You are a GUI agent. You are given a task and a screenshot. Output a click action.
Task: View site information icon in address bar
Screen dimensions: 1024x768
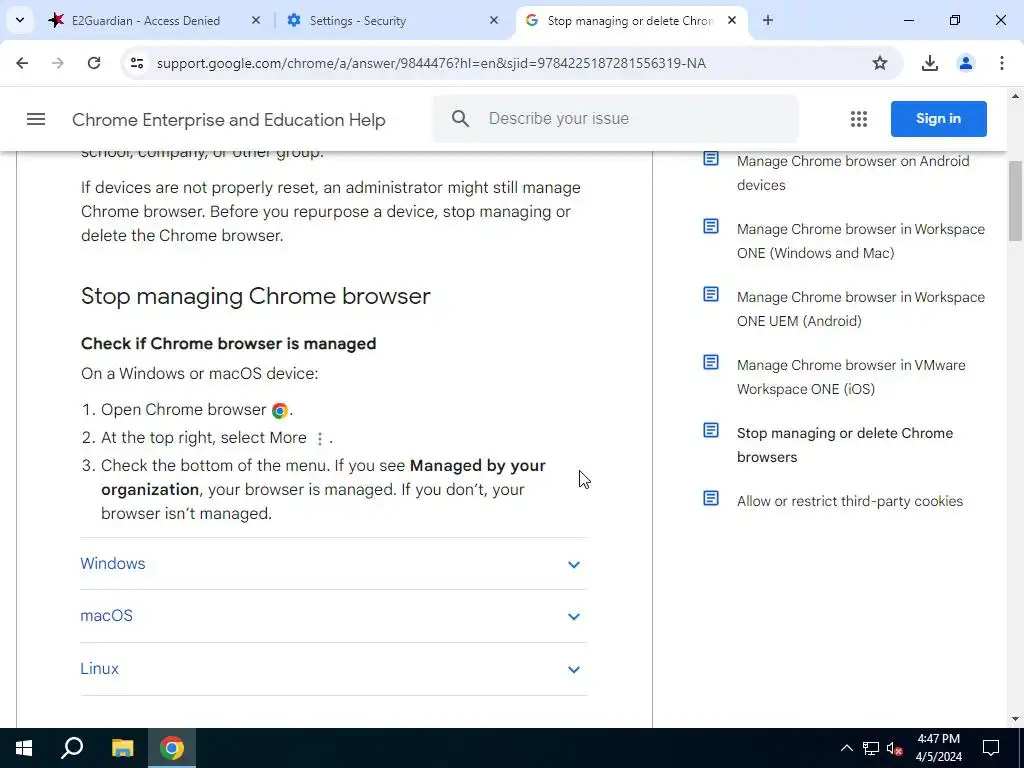(136, 63)
